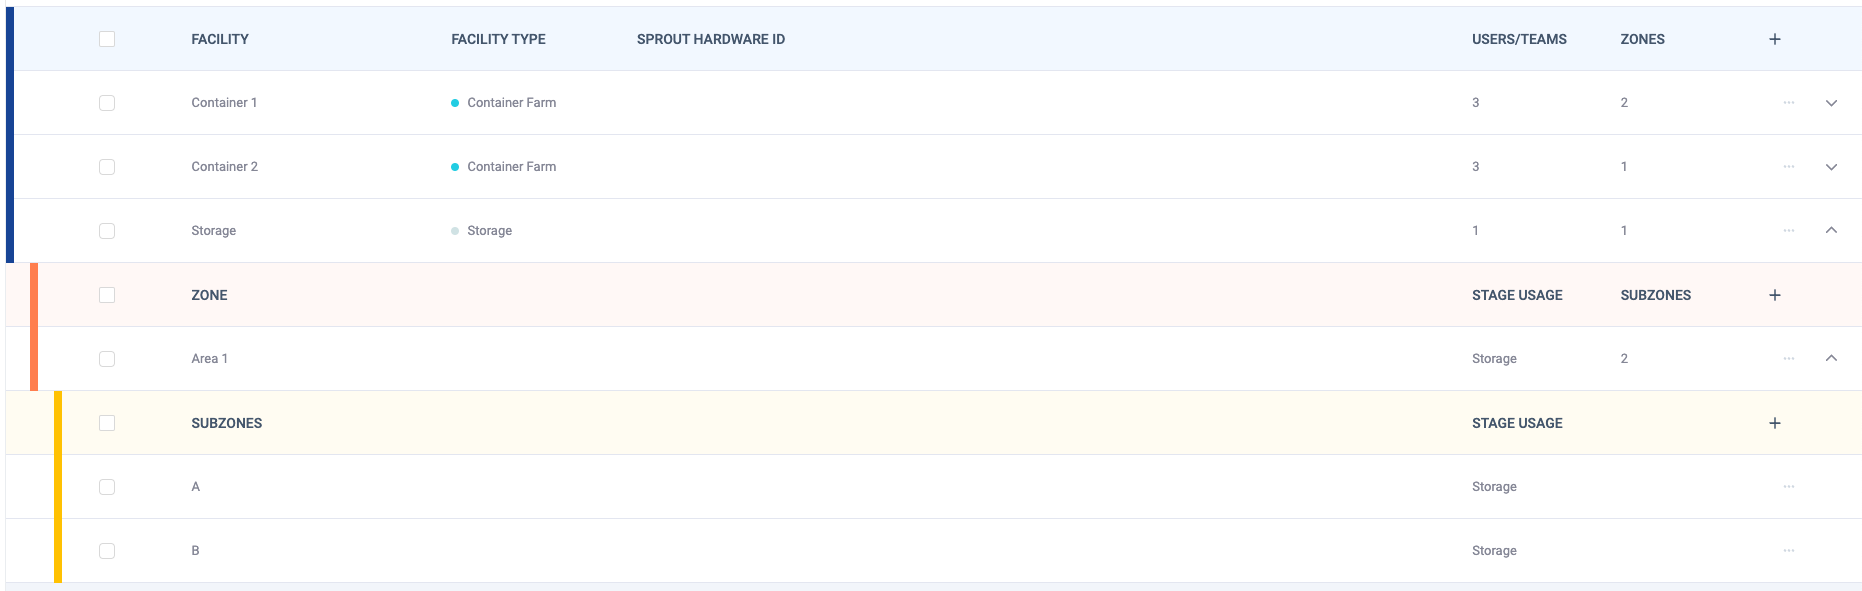Open more options for Container 2
1862x591 pixels.
coord(1788,167)
